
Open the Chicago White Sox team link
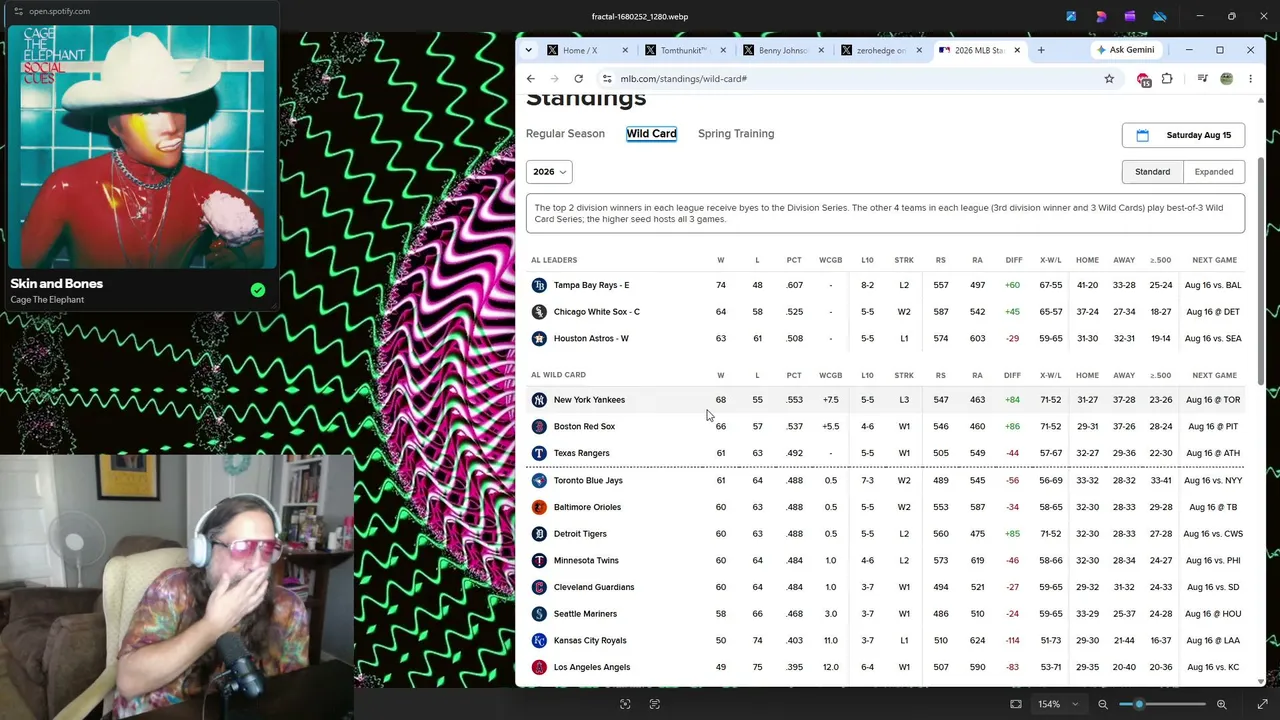[597, 312]
